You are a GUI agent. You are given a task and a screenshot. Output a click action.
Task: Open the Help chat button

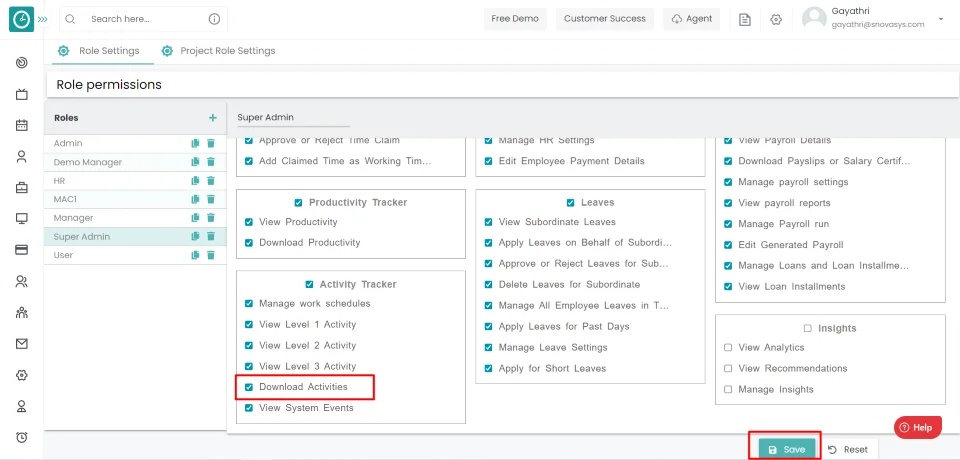pyautogui.click(x=917, y=428)
